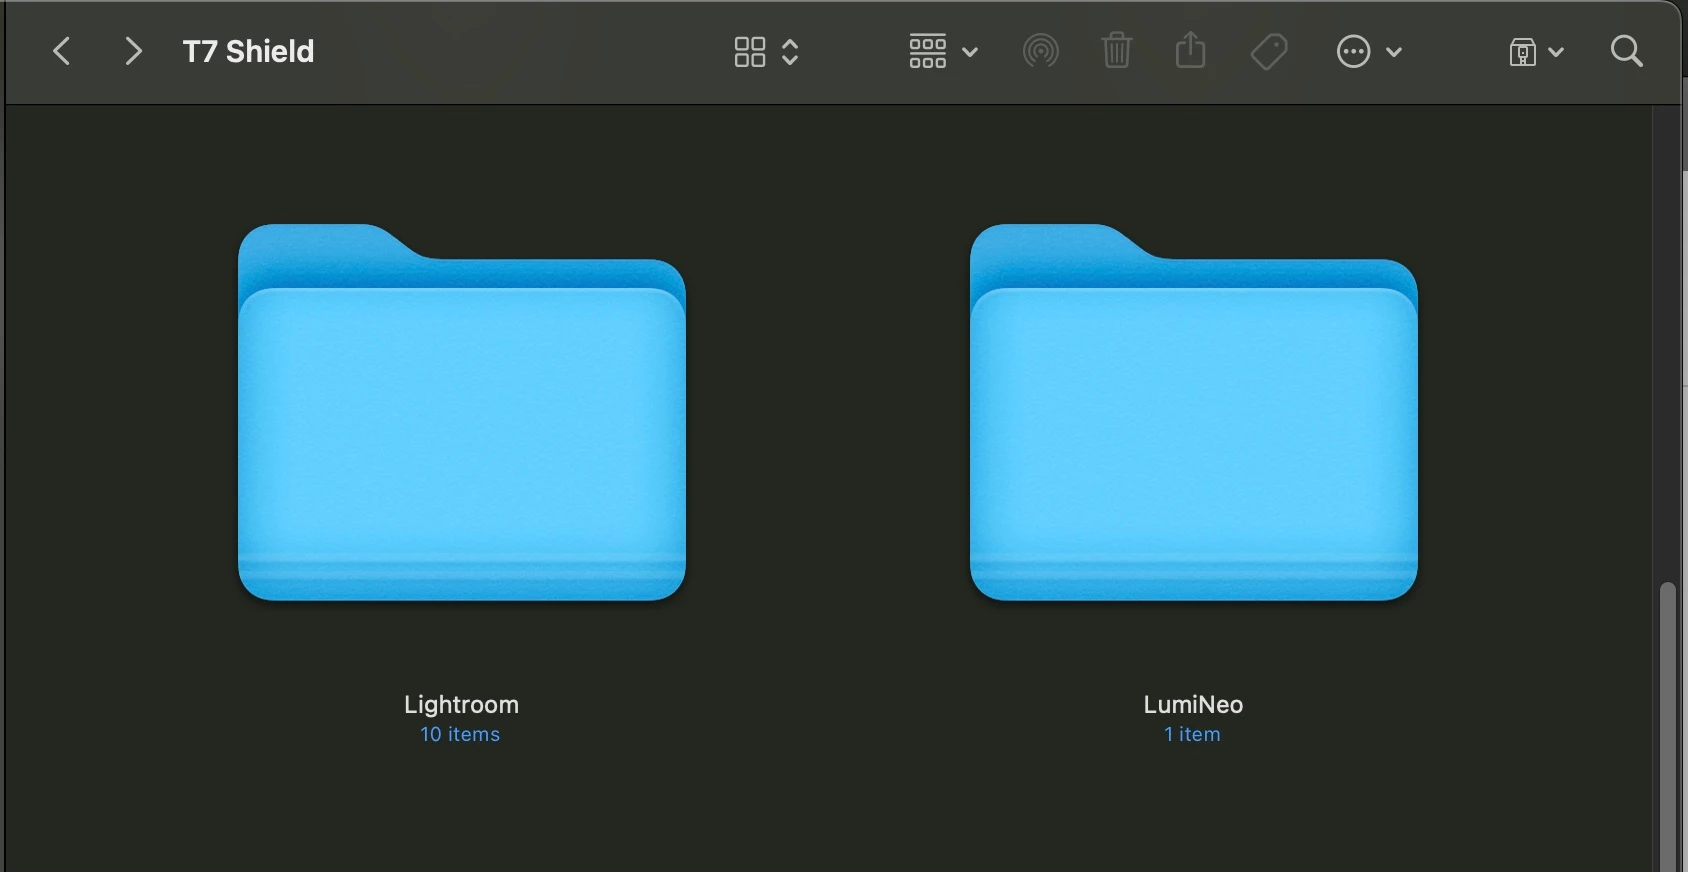Viewport: 1688px width, 872px height.
Task: Click the edit tags icon
Action: pos(1269,52)
